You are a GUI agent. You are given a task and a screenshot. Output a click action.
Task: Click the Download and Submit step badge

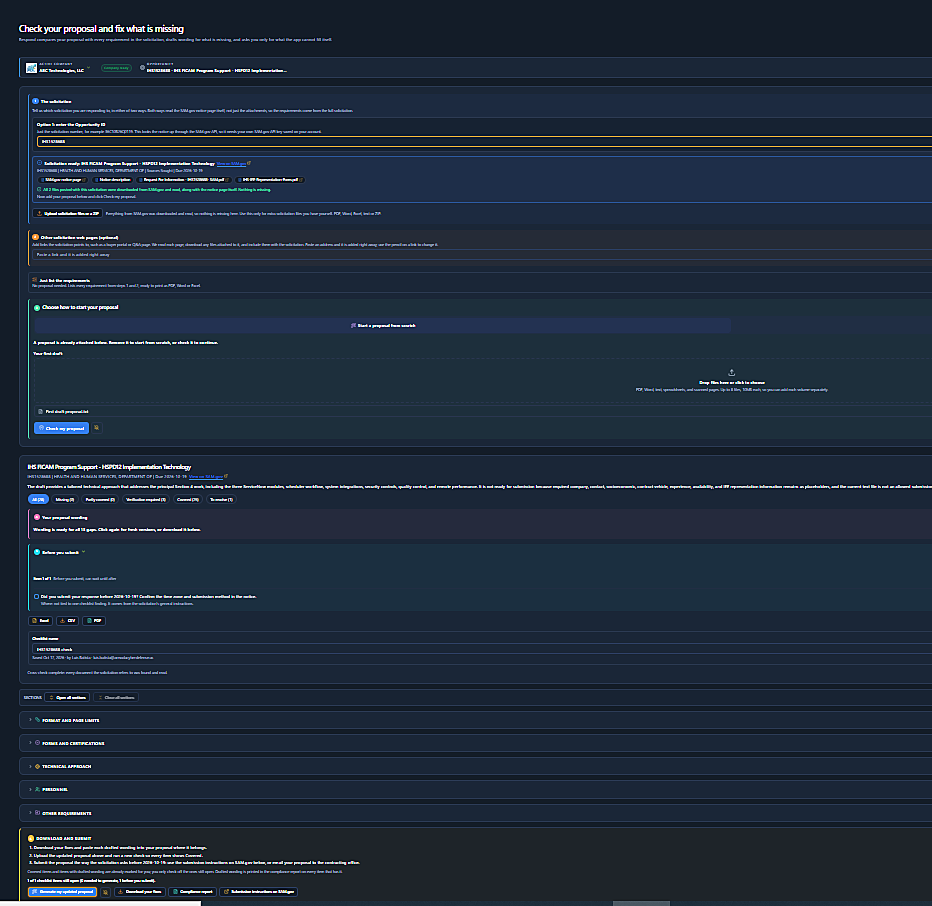[31, 838]
